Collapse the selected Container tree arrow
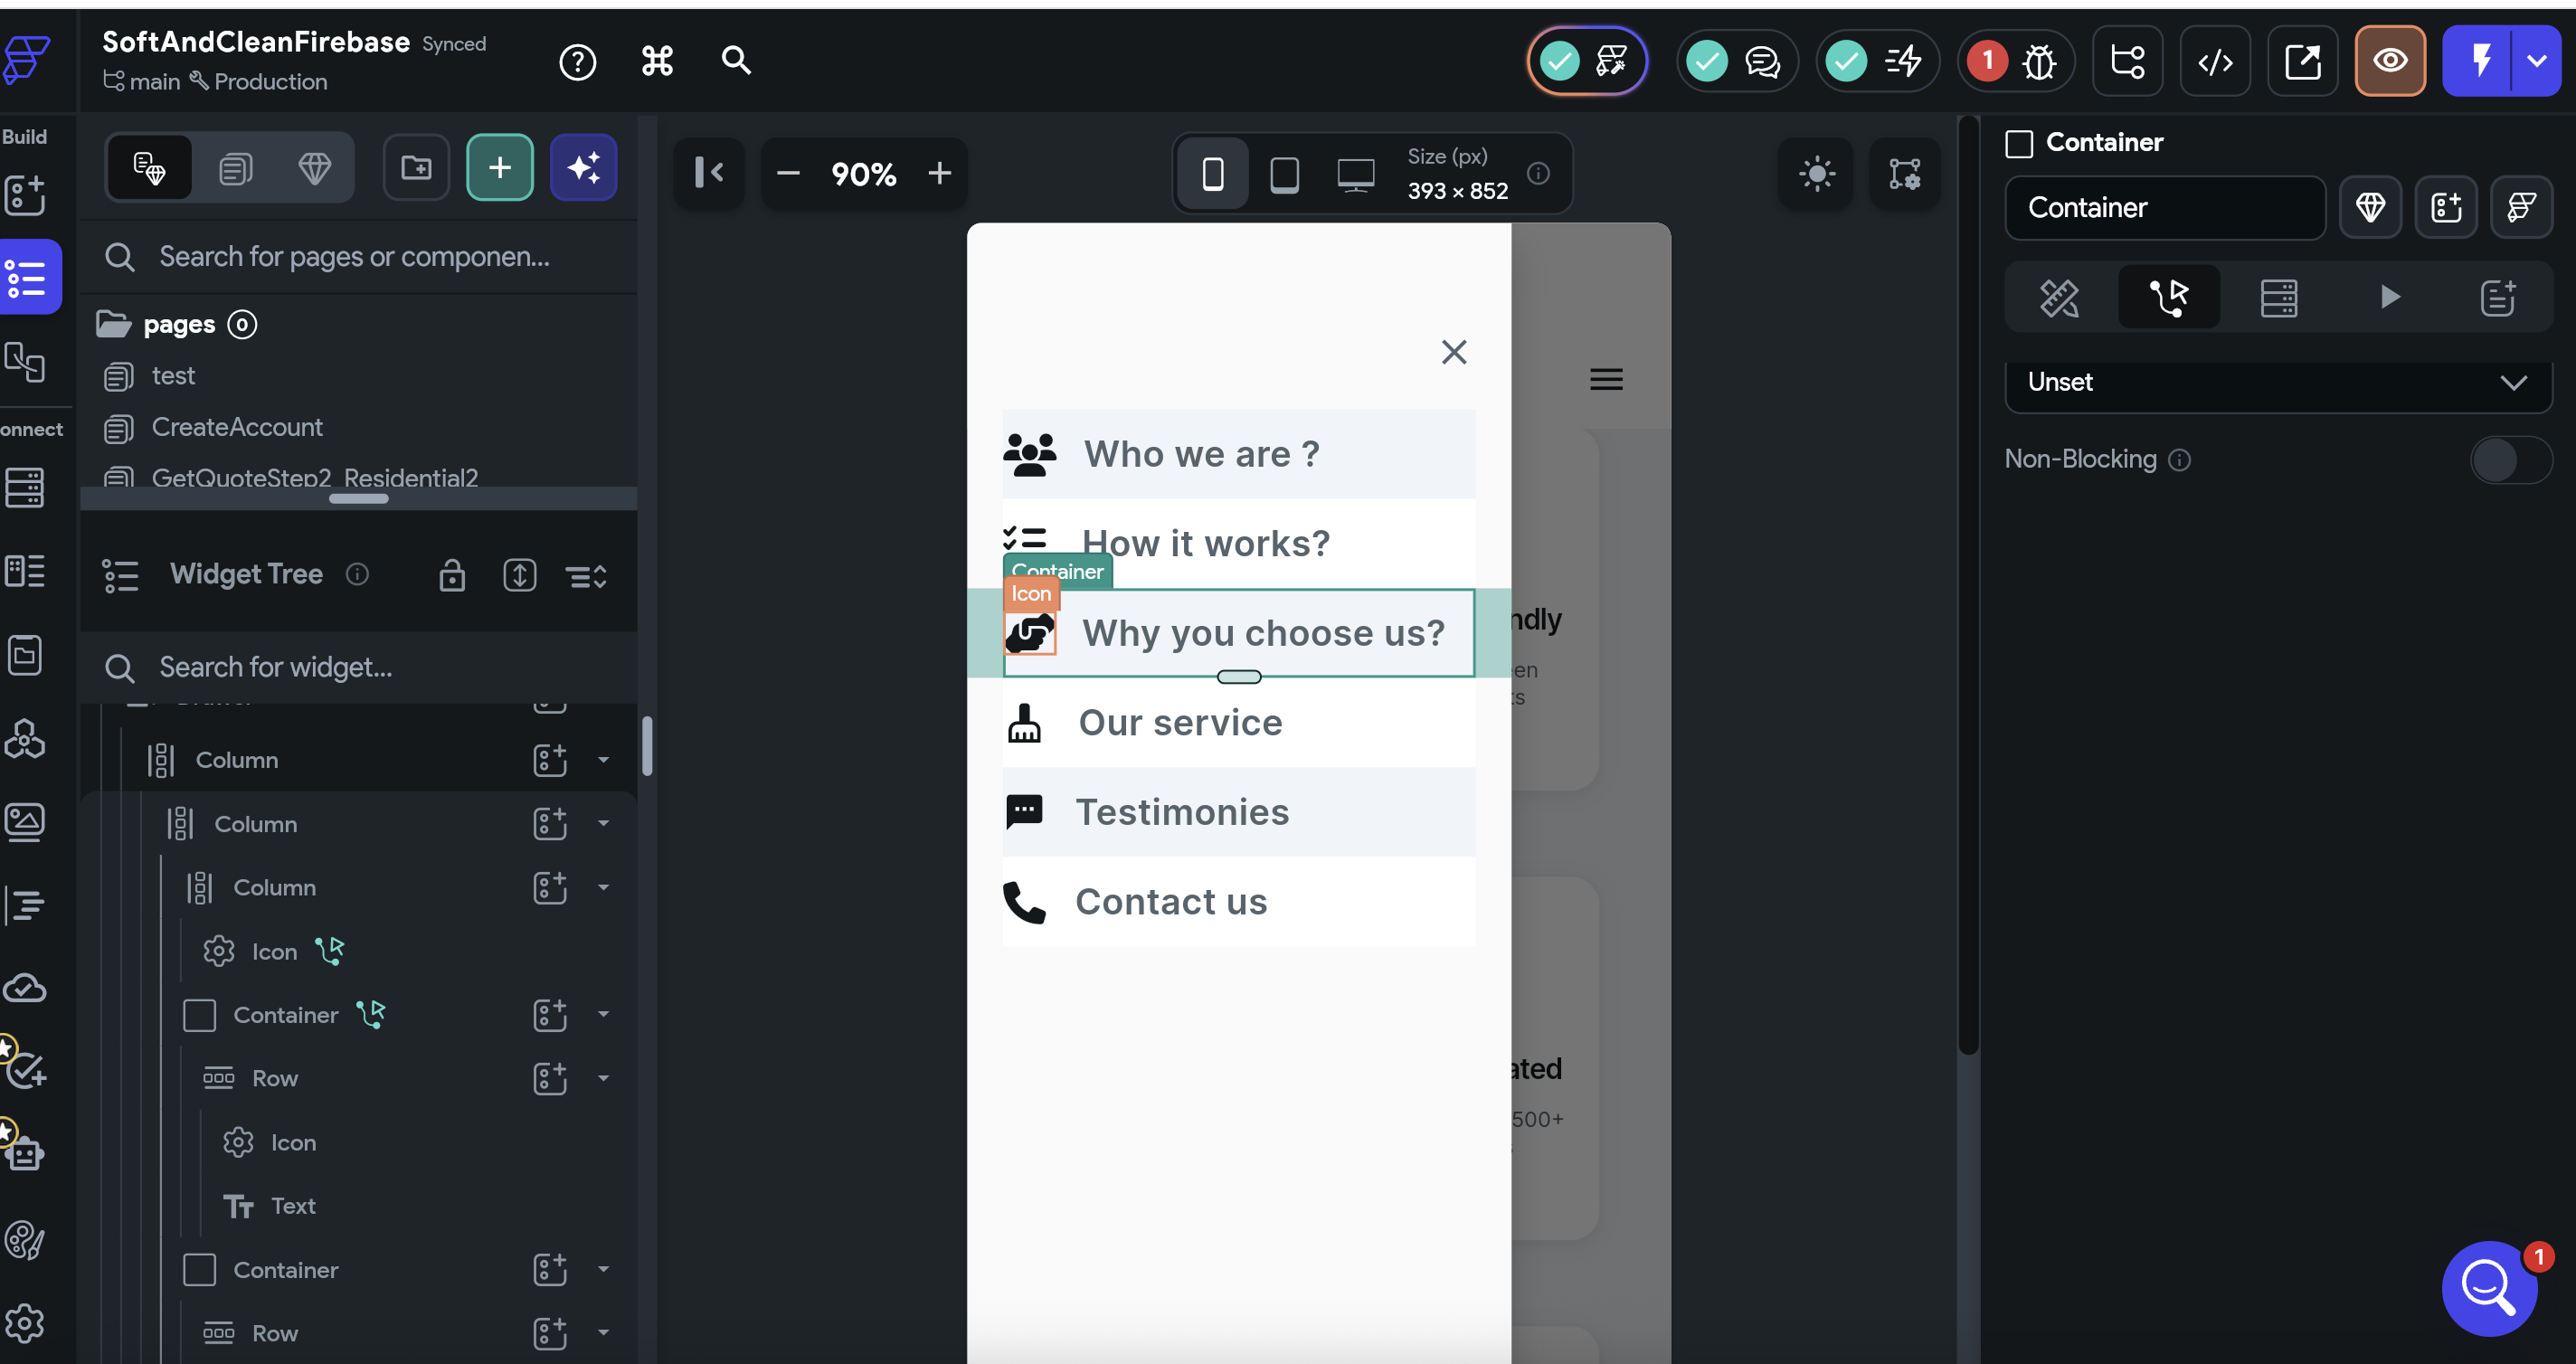 click(x=603, y=1014)
